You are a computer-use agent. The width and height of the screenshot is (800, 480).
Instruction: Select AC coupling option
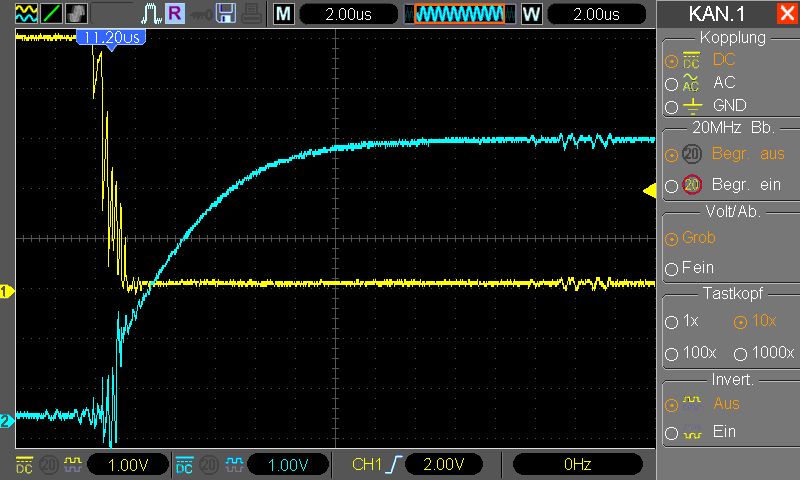point(671,83)
